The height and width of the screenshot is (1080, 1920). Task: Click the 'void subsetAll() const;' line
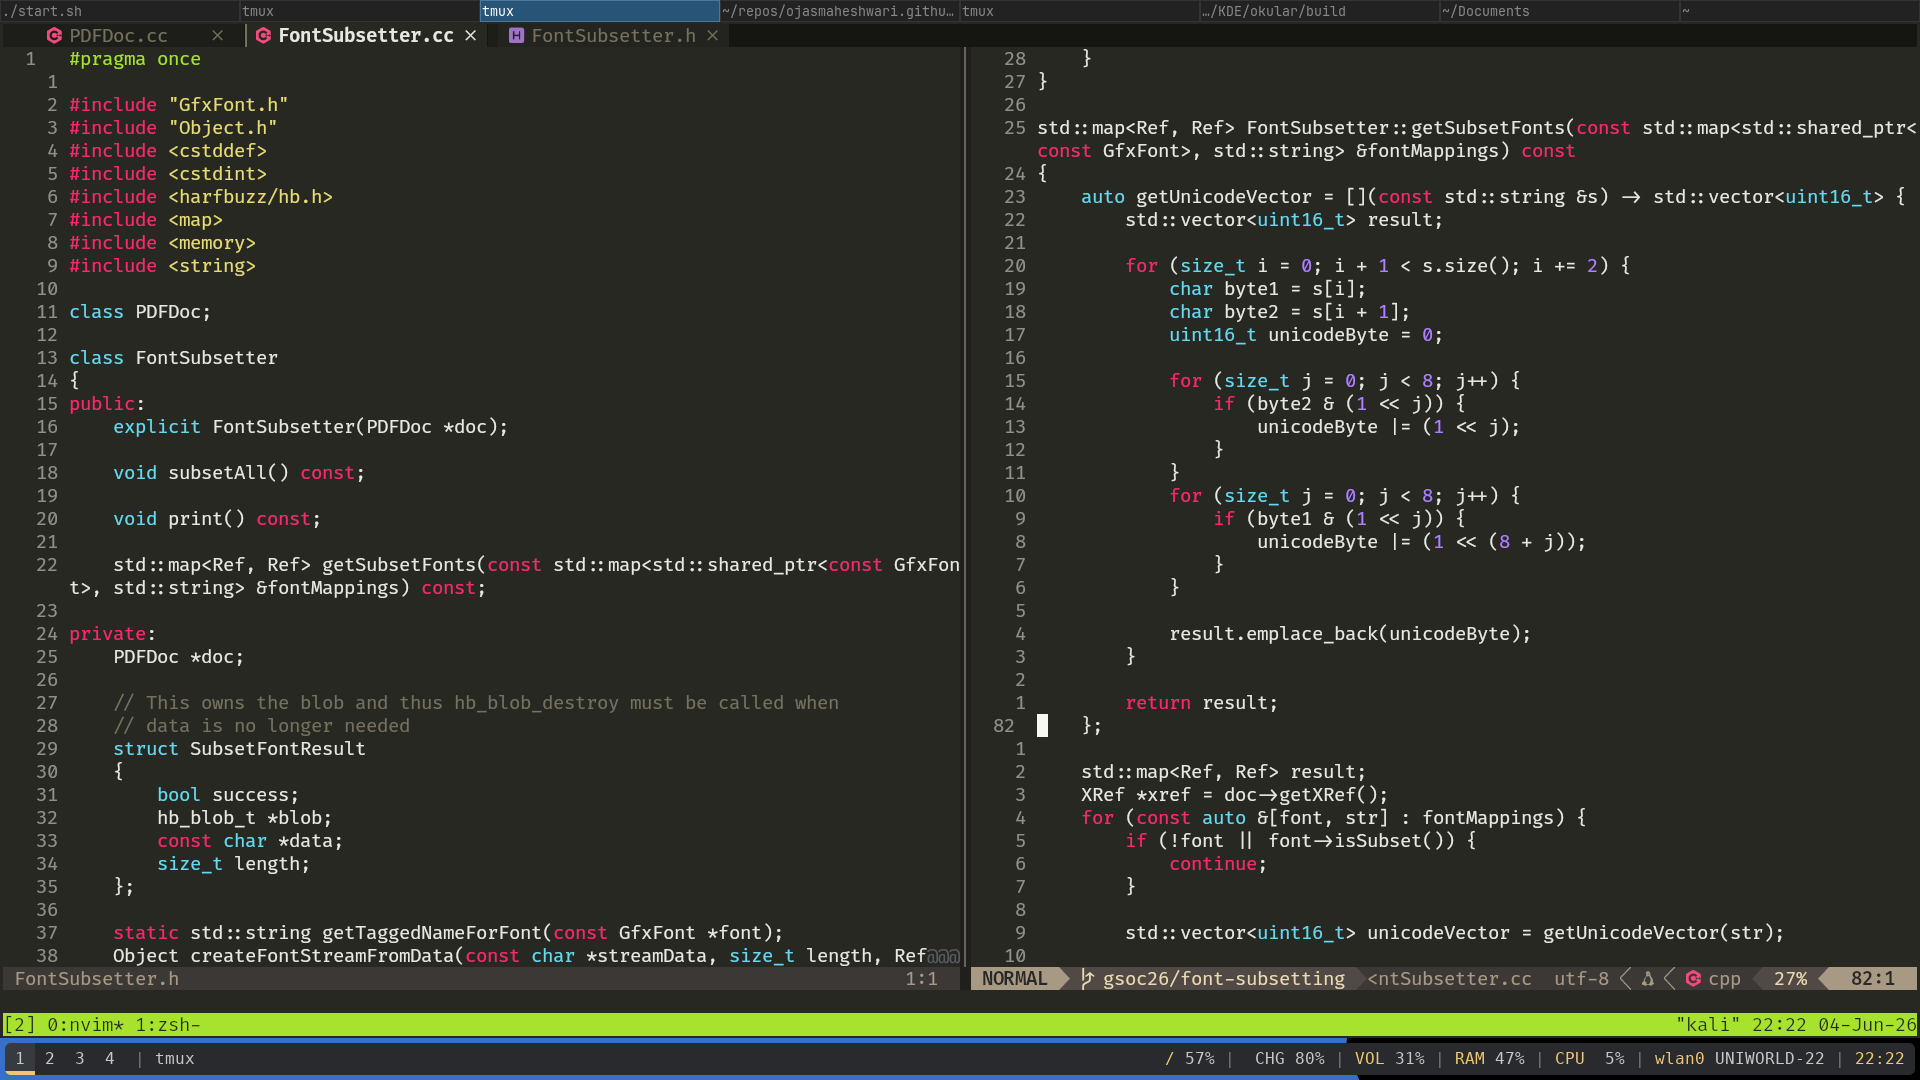tap(239, 473)
